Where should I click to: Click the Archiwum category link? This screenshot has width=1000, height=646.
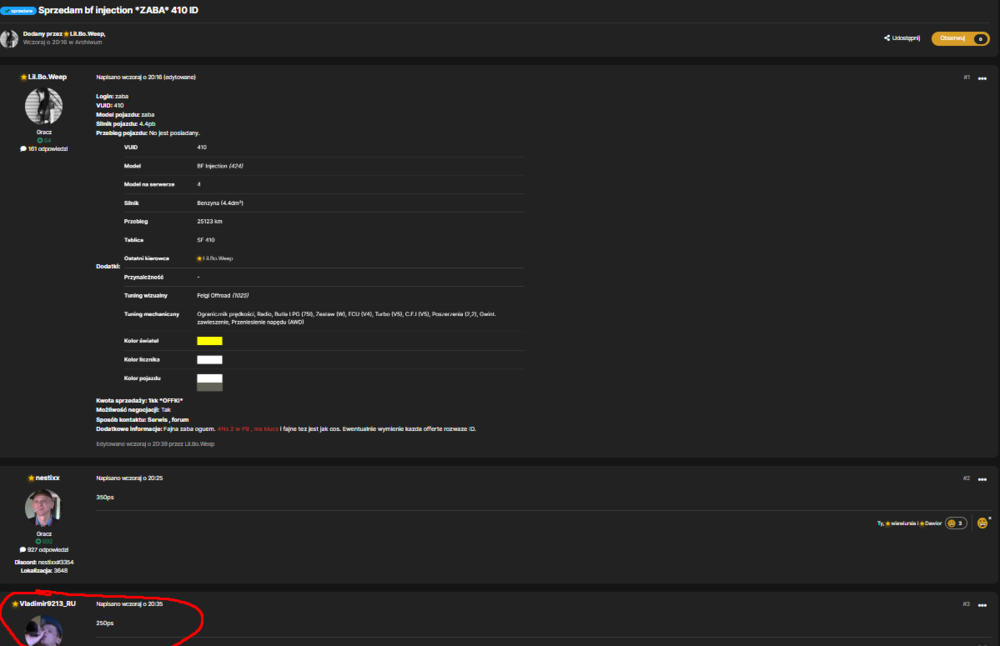[x=87, y=42]
